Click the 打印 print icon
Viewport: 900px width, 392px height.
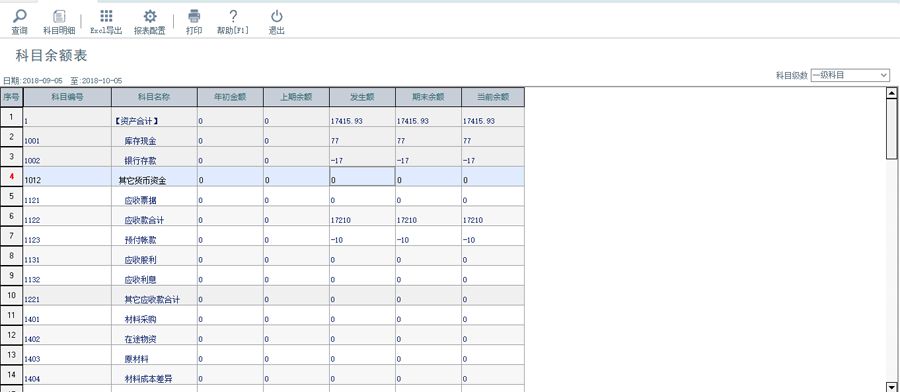pos(194,16)
